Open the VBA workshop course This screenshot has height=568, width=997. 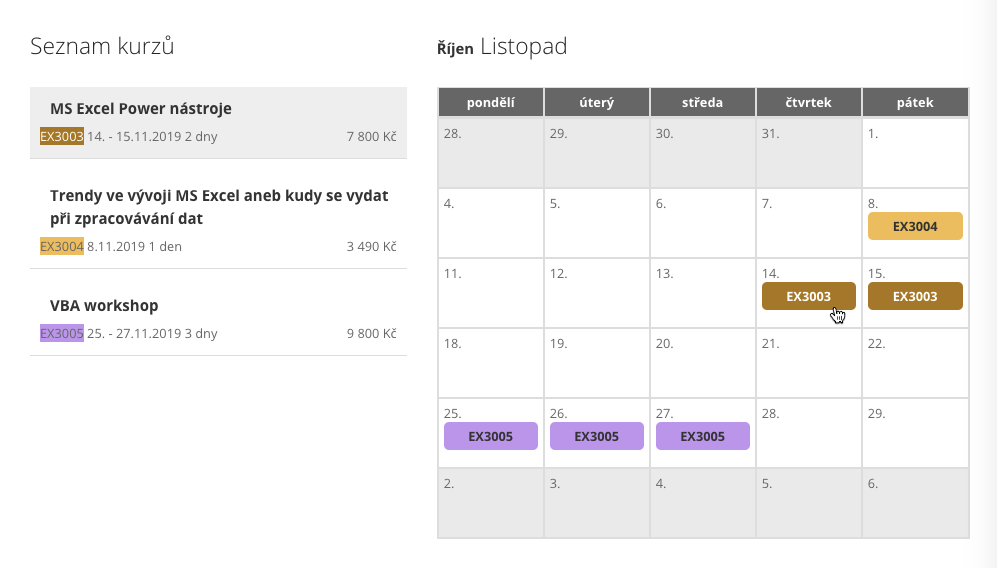(104, 306)
